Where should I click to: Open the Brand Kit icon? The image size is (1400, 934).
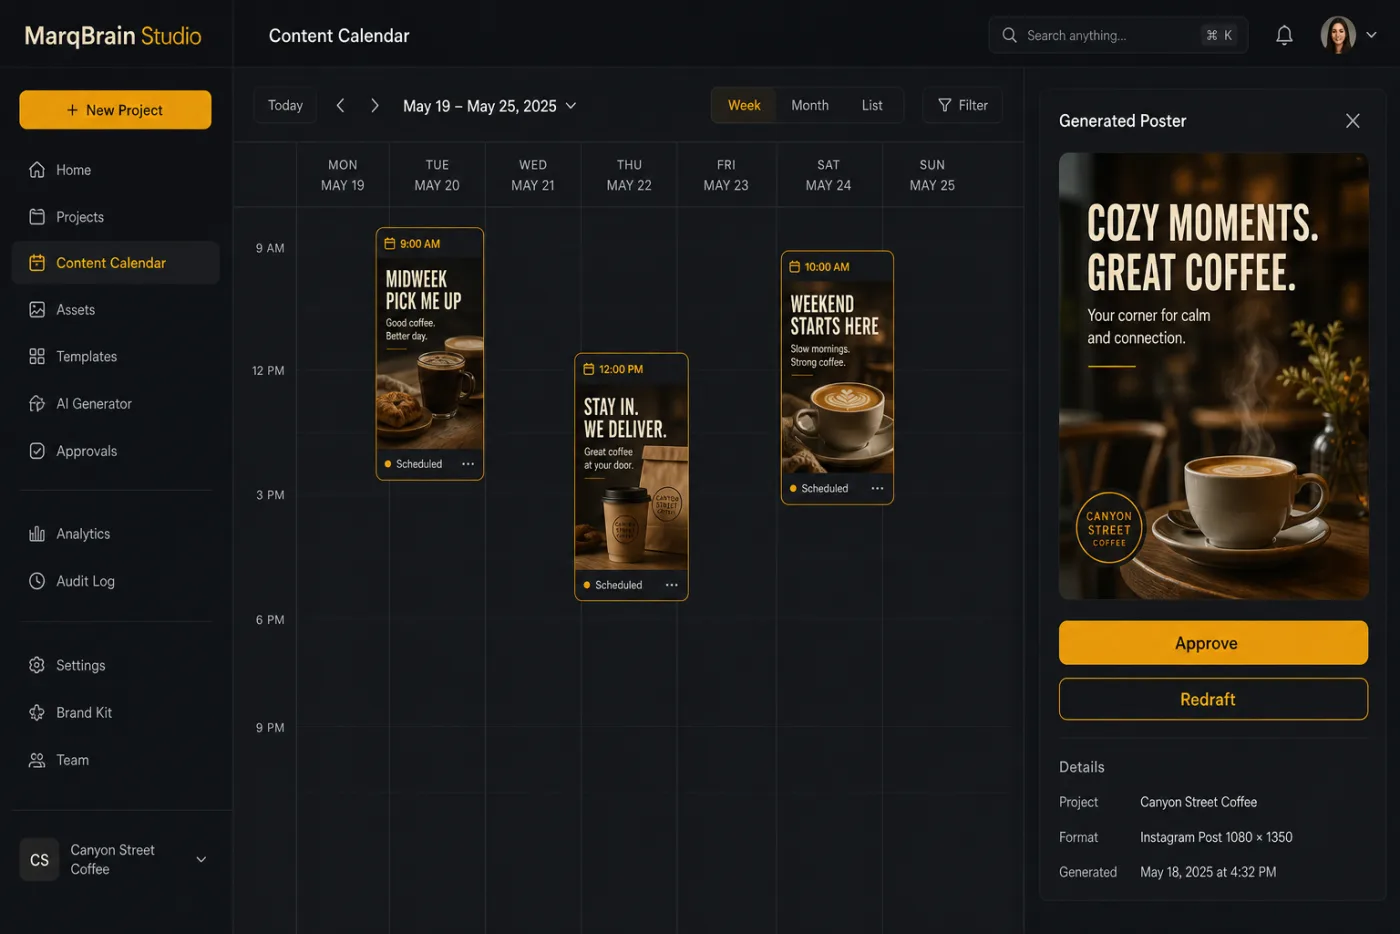pyautogui.click(x=37, y=713)
